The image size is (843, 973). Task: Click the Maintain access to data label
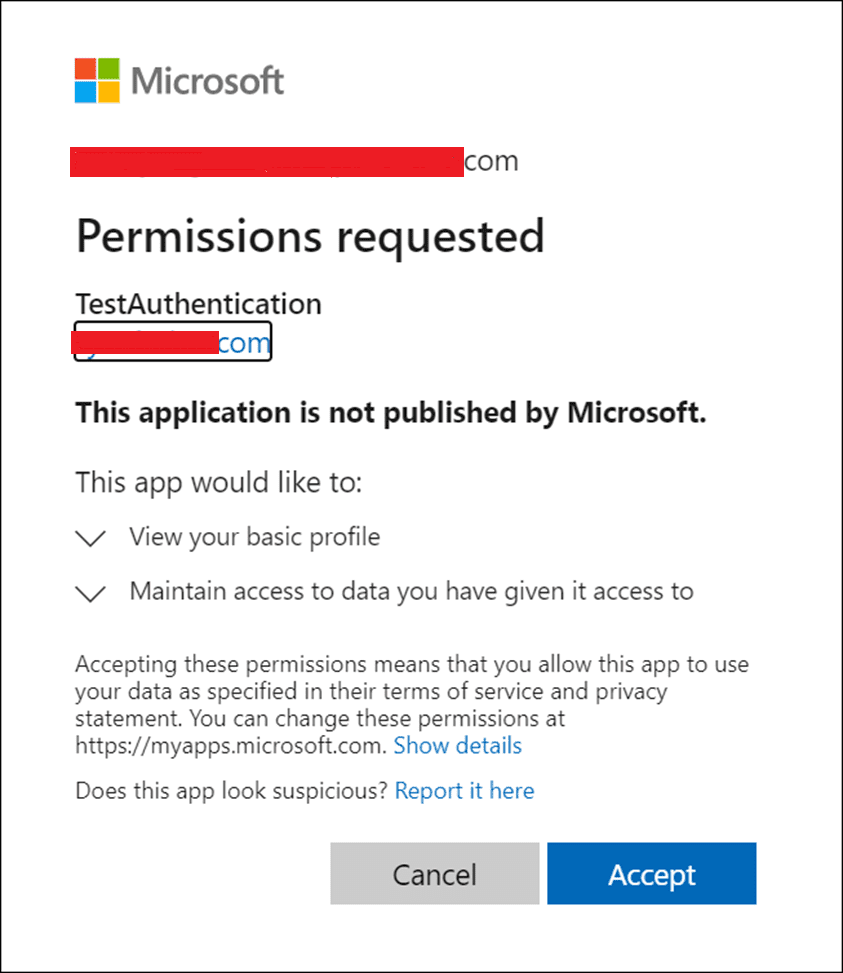tap(411, 591)
